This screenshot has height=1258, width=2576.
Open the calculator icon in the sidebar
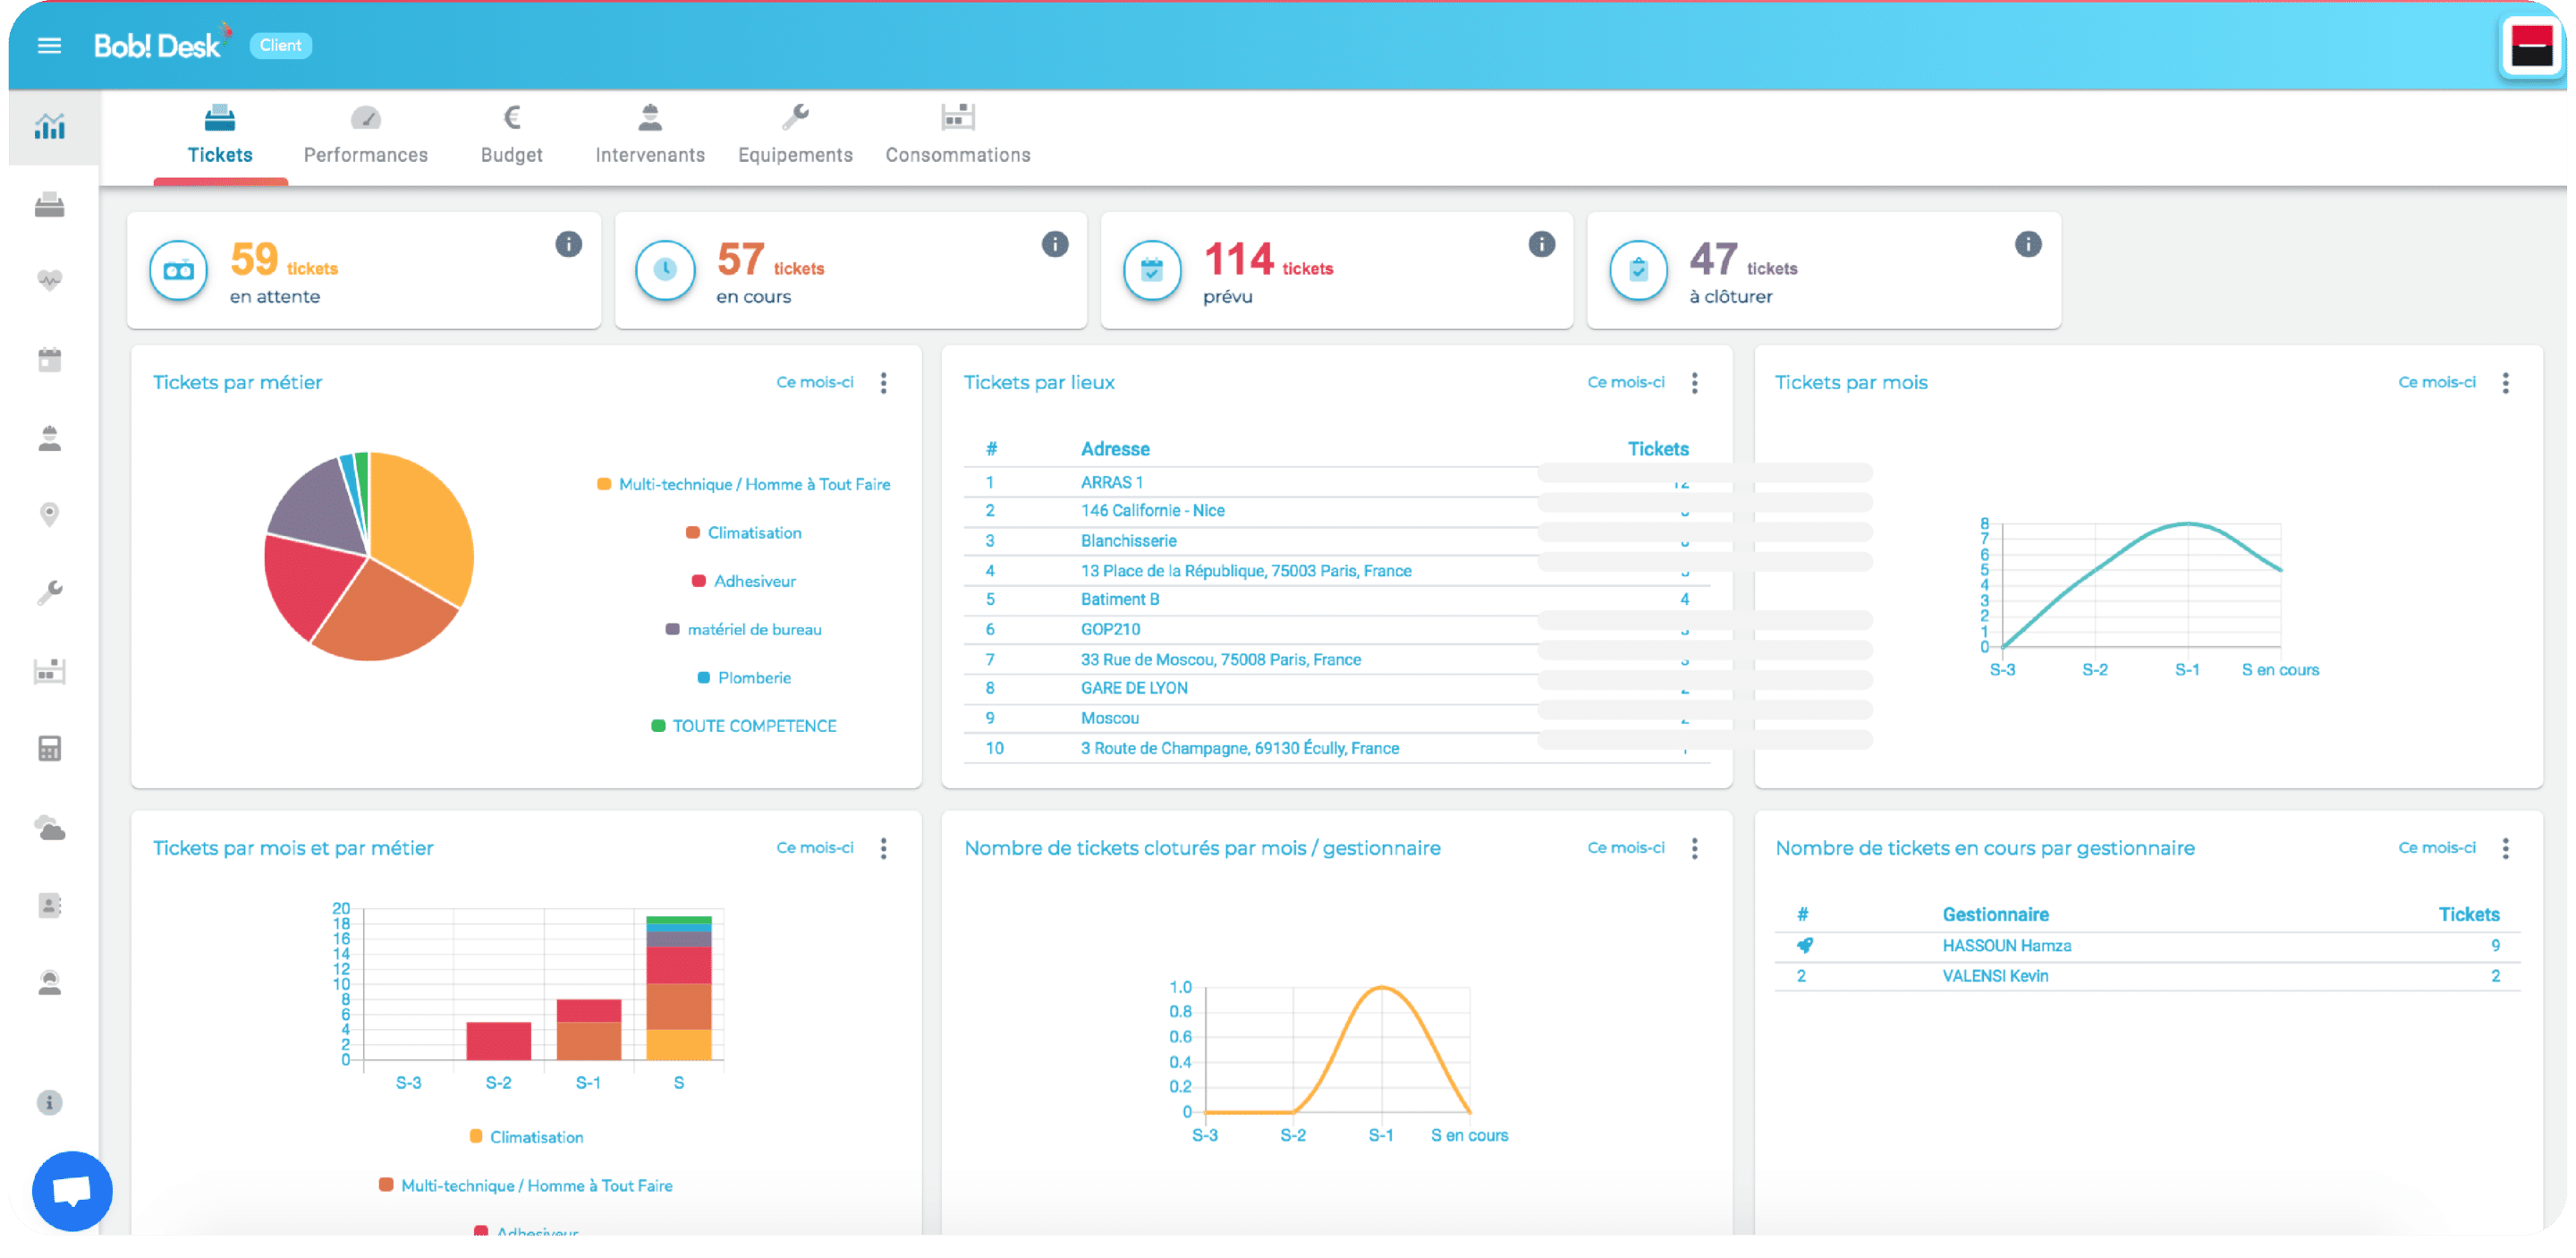[x=50, y=749]
